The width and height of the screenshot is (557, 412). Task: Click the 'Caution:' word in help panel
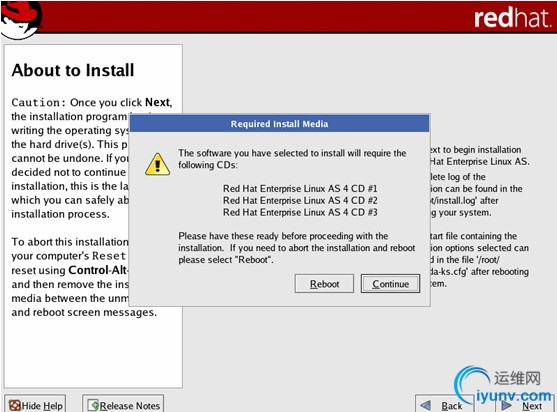coord(39,102)
